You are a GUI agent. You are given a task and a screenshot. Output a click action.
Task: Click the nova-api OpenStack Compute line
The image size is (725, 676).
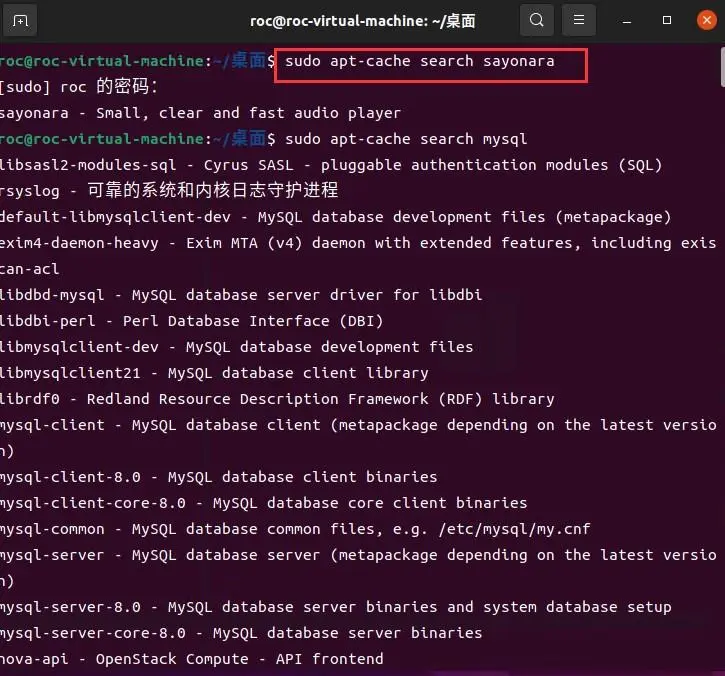192,659
